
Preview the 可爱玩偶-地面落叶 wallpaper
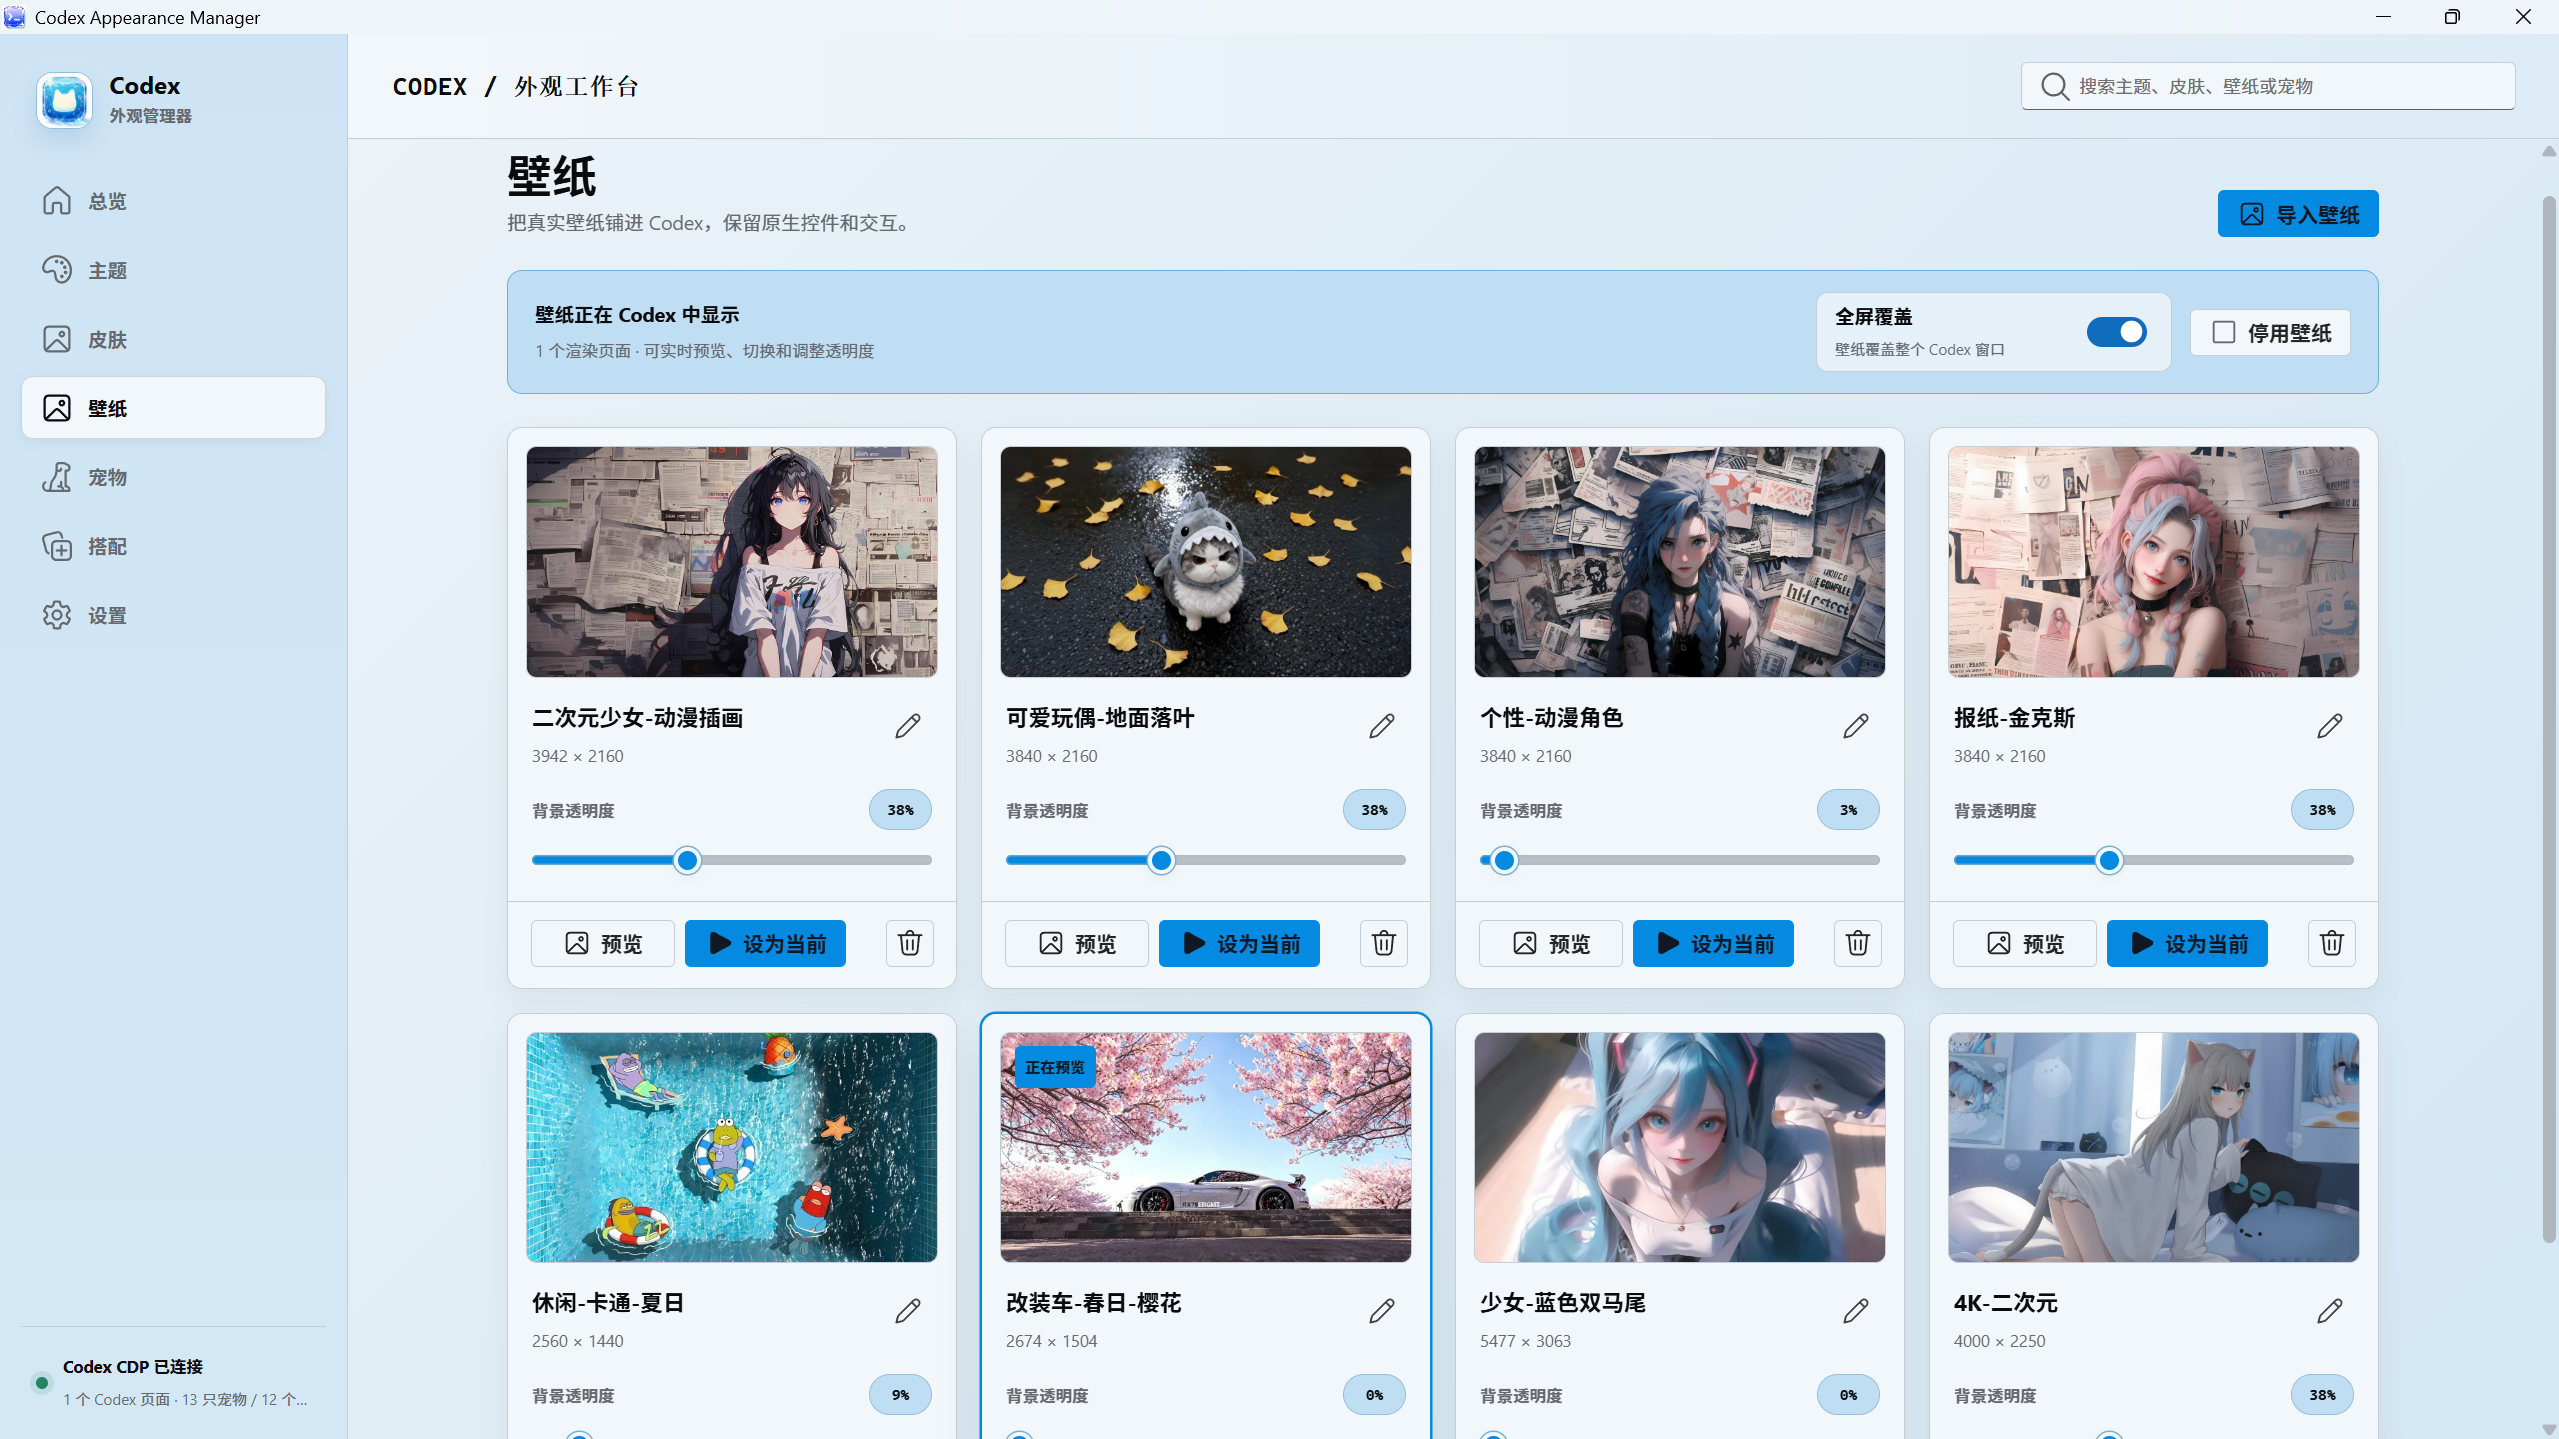click(1077, 943)
